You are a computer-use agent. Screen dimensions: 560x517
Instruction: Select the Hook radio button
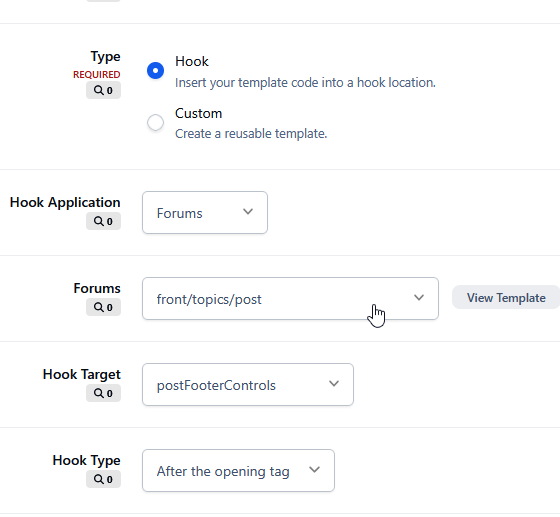point(155,70)
